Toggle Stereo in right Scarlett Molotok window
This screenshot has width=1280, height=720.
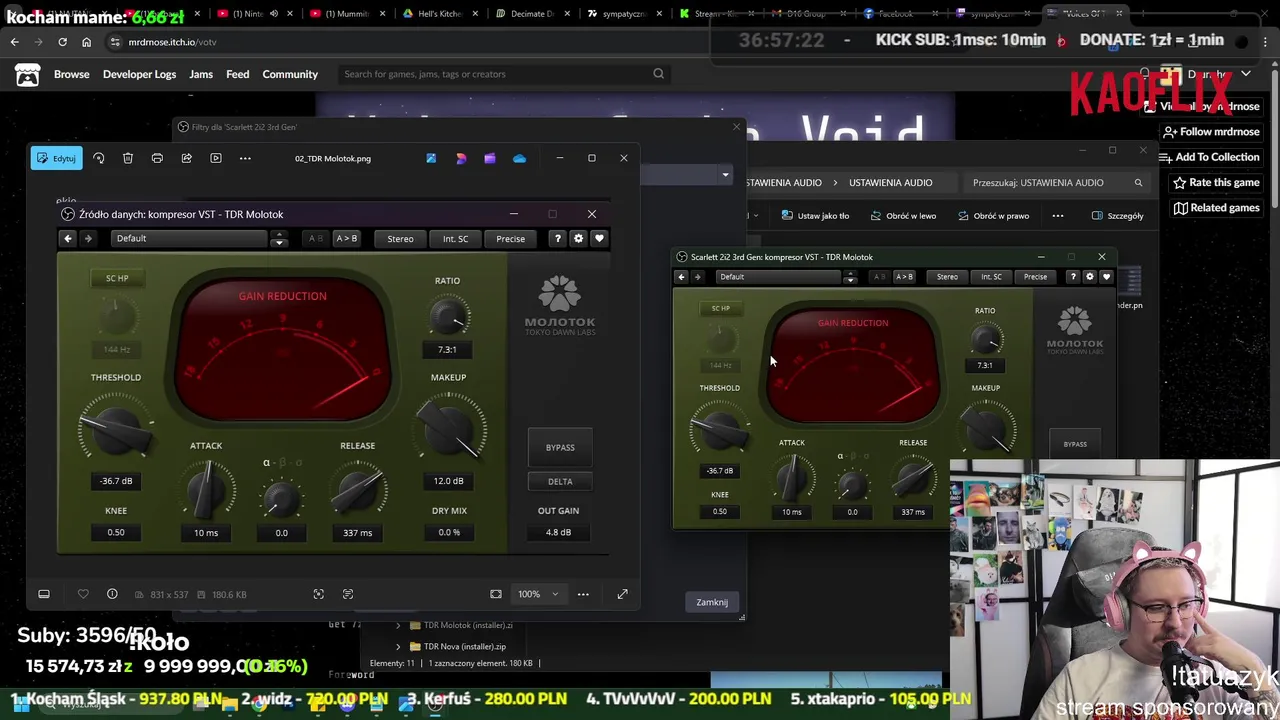pos(947,277)
